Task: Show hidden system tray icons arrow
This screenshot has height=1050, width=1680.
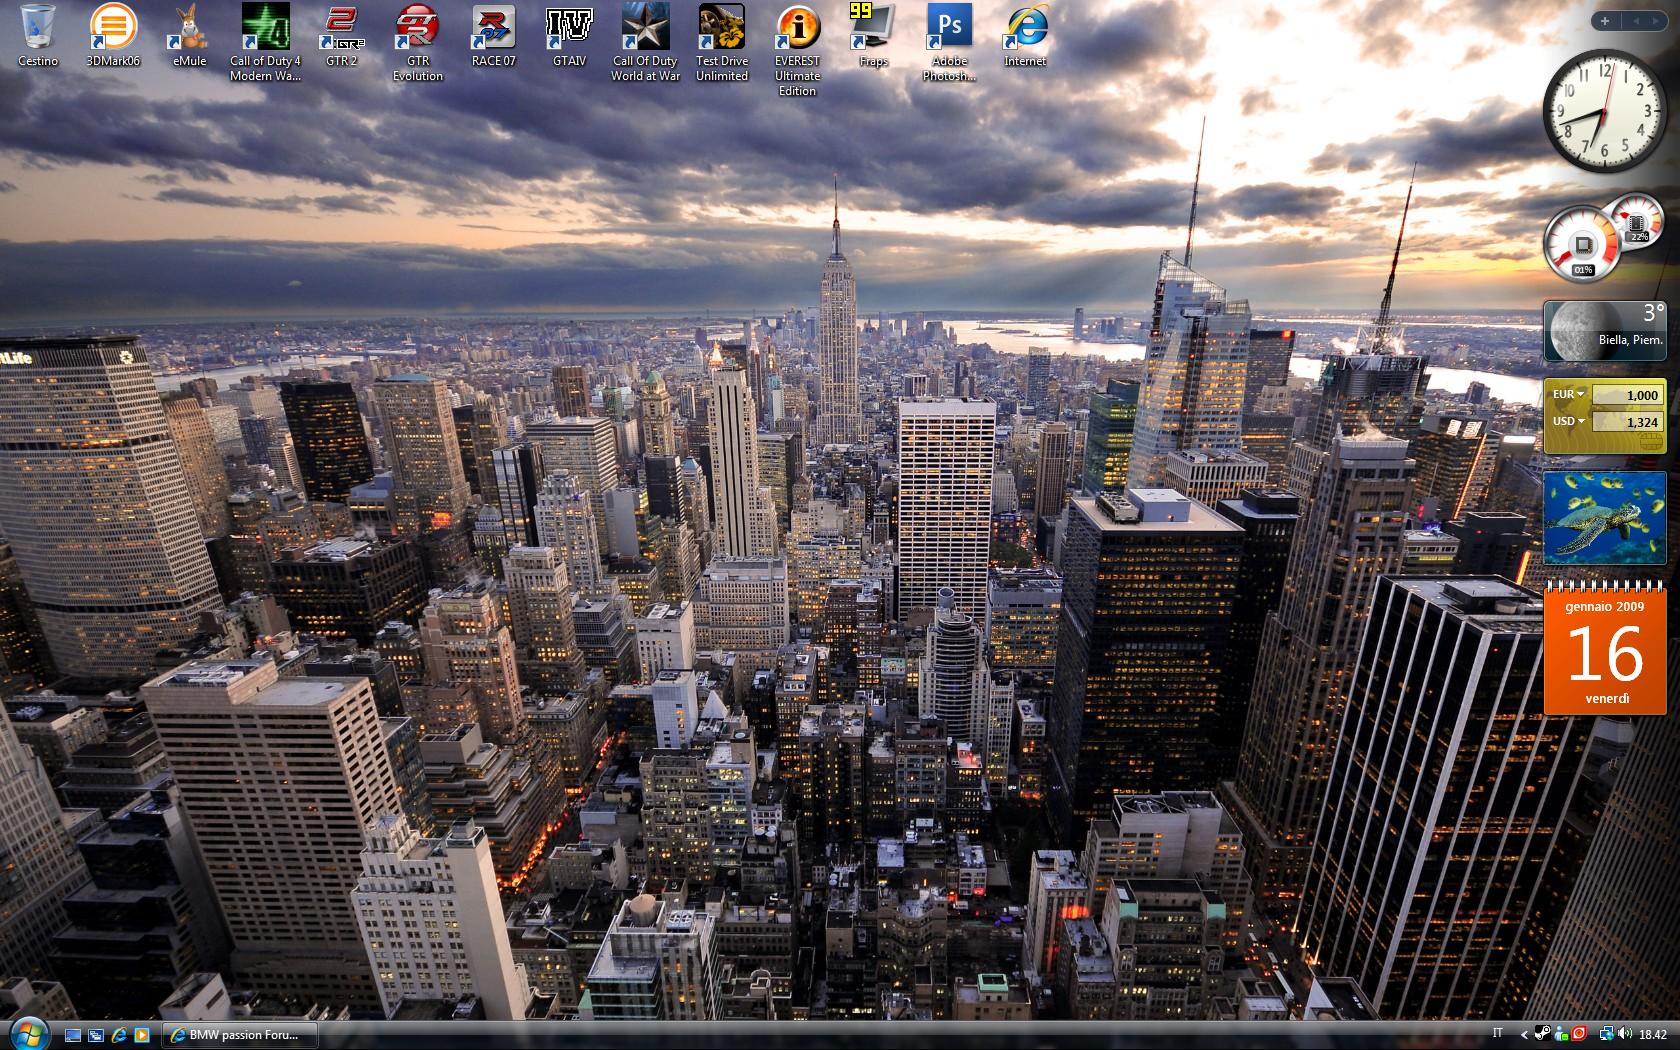Action: [1524, 1034]
